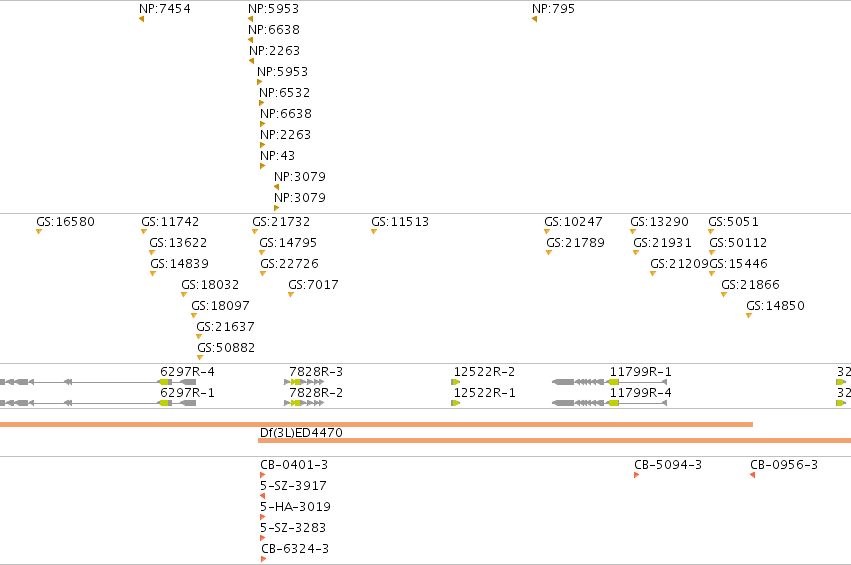Click the 6297R-4 transcript name
The width and height of the screenshot is (851, 565).
click(187, 372)
